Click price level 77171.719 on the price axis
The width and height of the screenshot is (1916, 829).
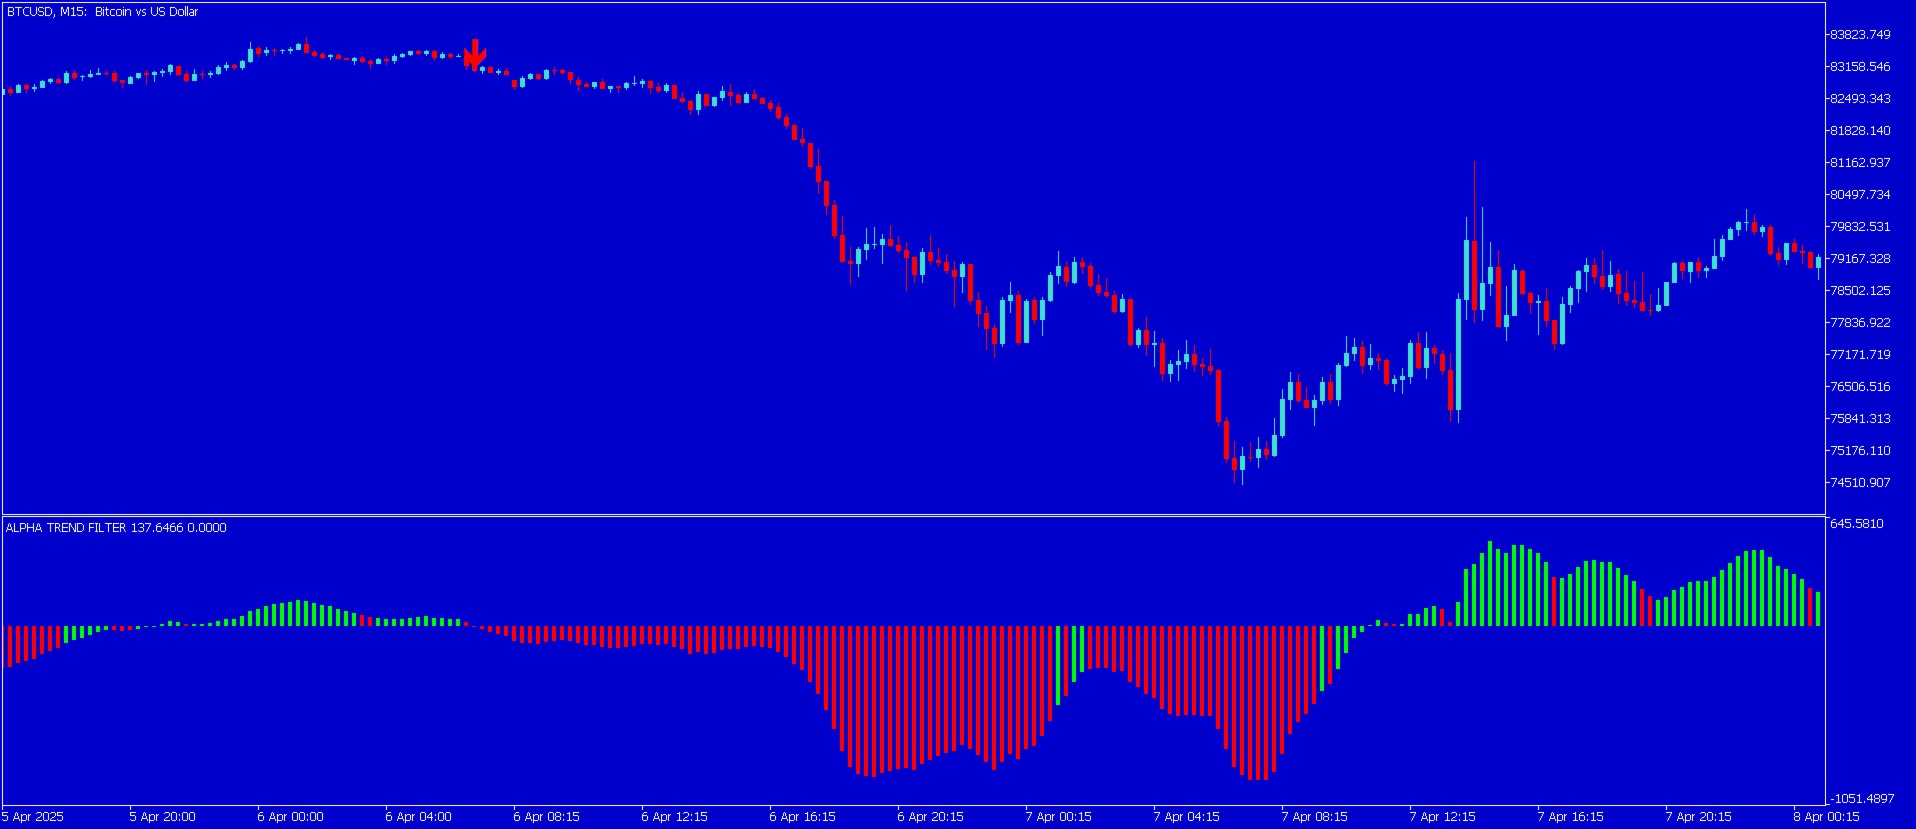[1860, 355]
